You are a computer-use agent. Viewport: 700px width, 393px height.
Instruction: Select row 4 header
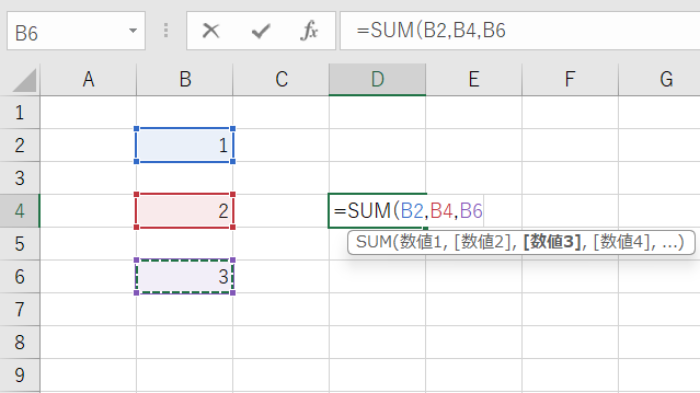point(20,211)
